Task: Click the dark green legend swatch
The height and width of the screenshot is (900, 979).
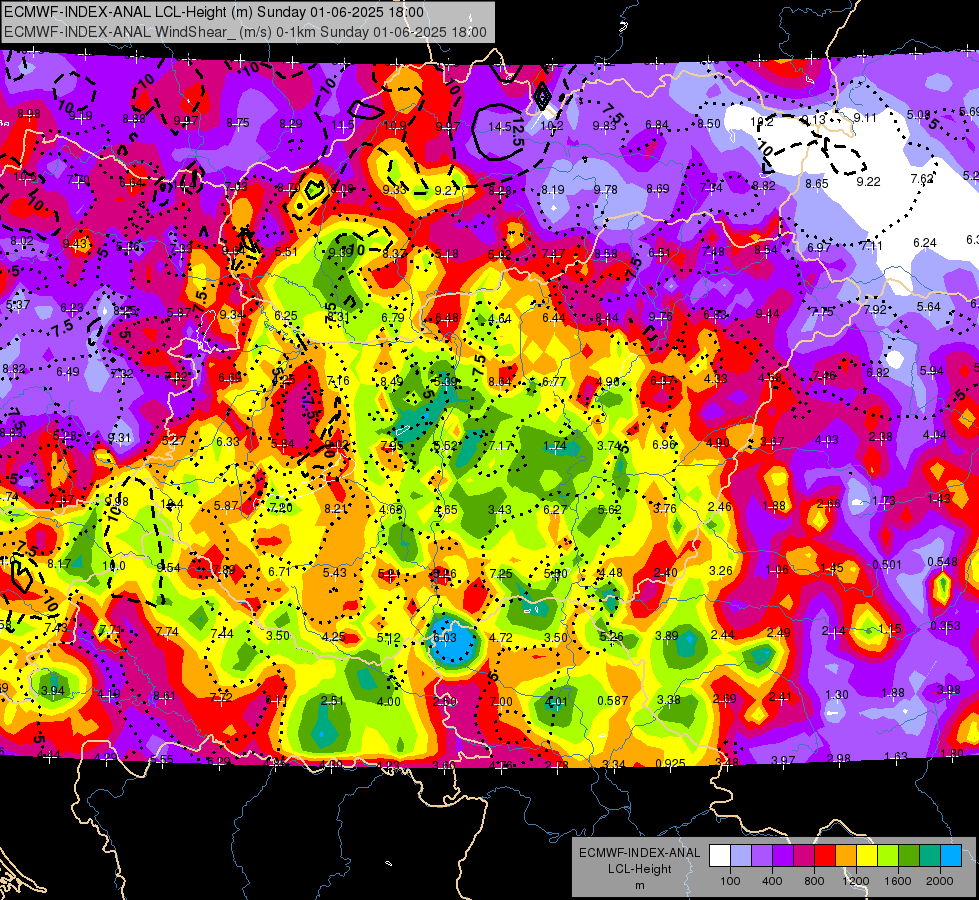Action: [908, 856]
